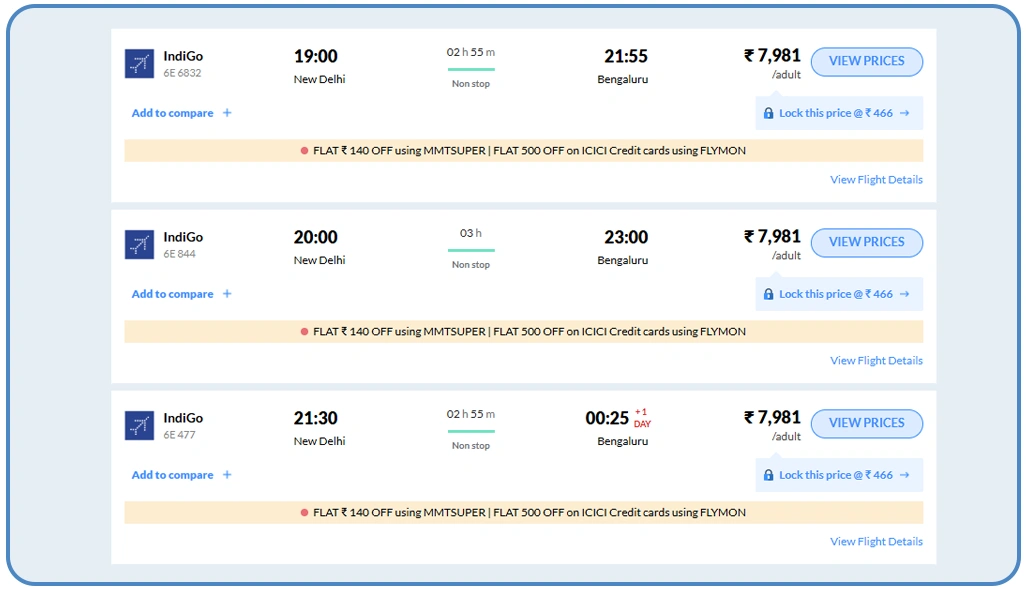Click IndiGo logo for flight 6E 477
The width and height of the screenshot is (1026, 589).
tap(139, 426)
